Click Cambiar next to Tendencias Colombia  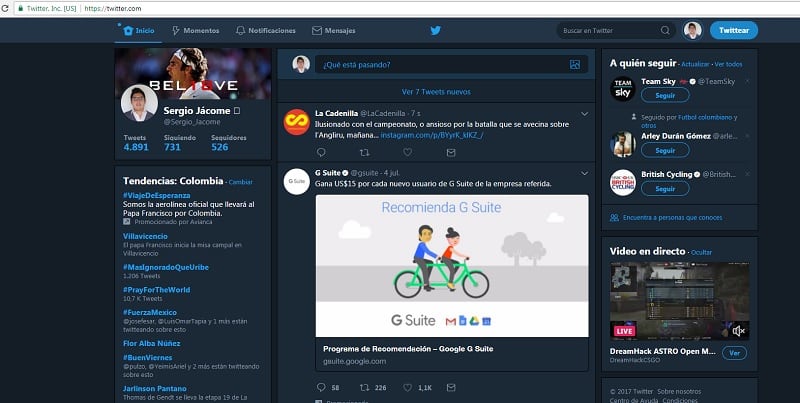click(240, 182)
